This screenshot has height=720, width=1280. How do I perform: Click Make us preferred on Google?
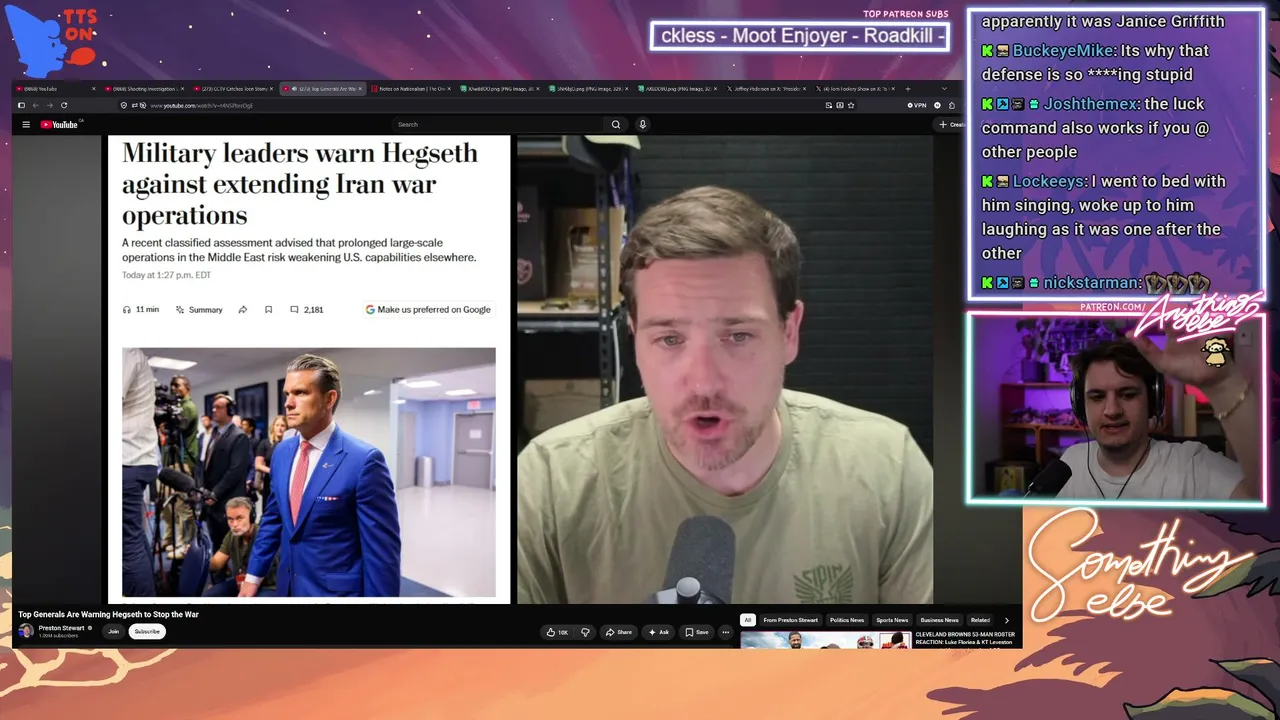point(428,310)
